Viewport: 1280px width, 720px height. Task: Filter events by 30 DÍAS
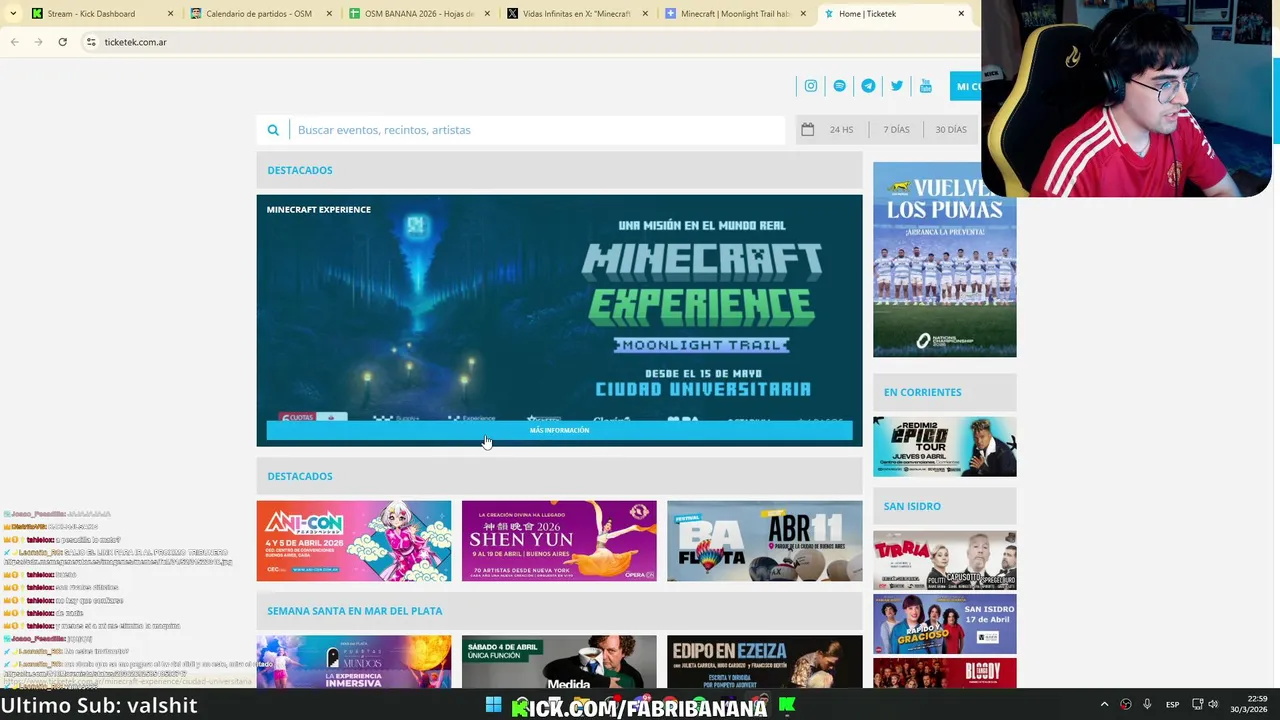[951, 130]
